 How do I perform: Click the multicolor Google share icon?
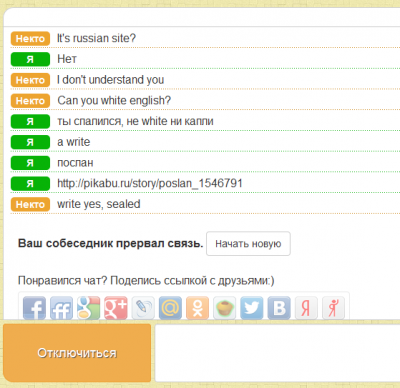89,308
